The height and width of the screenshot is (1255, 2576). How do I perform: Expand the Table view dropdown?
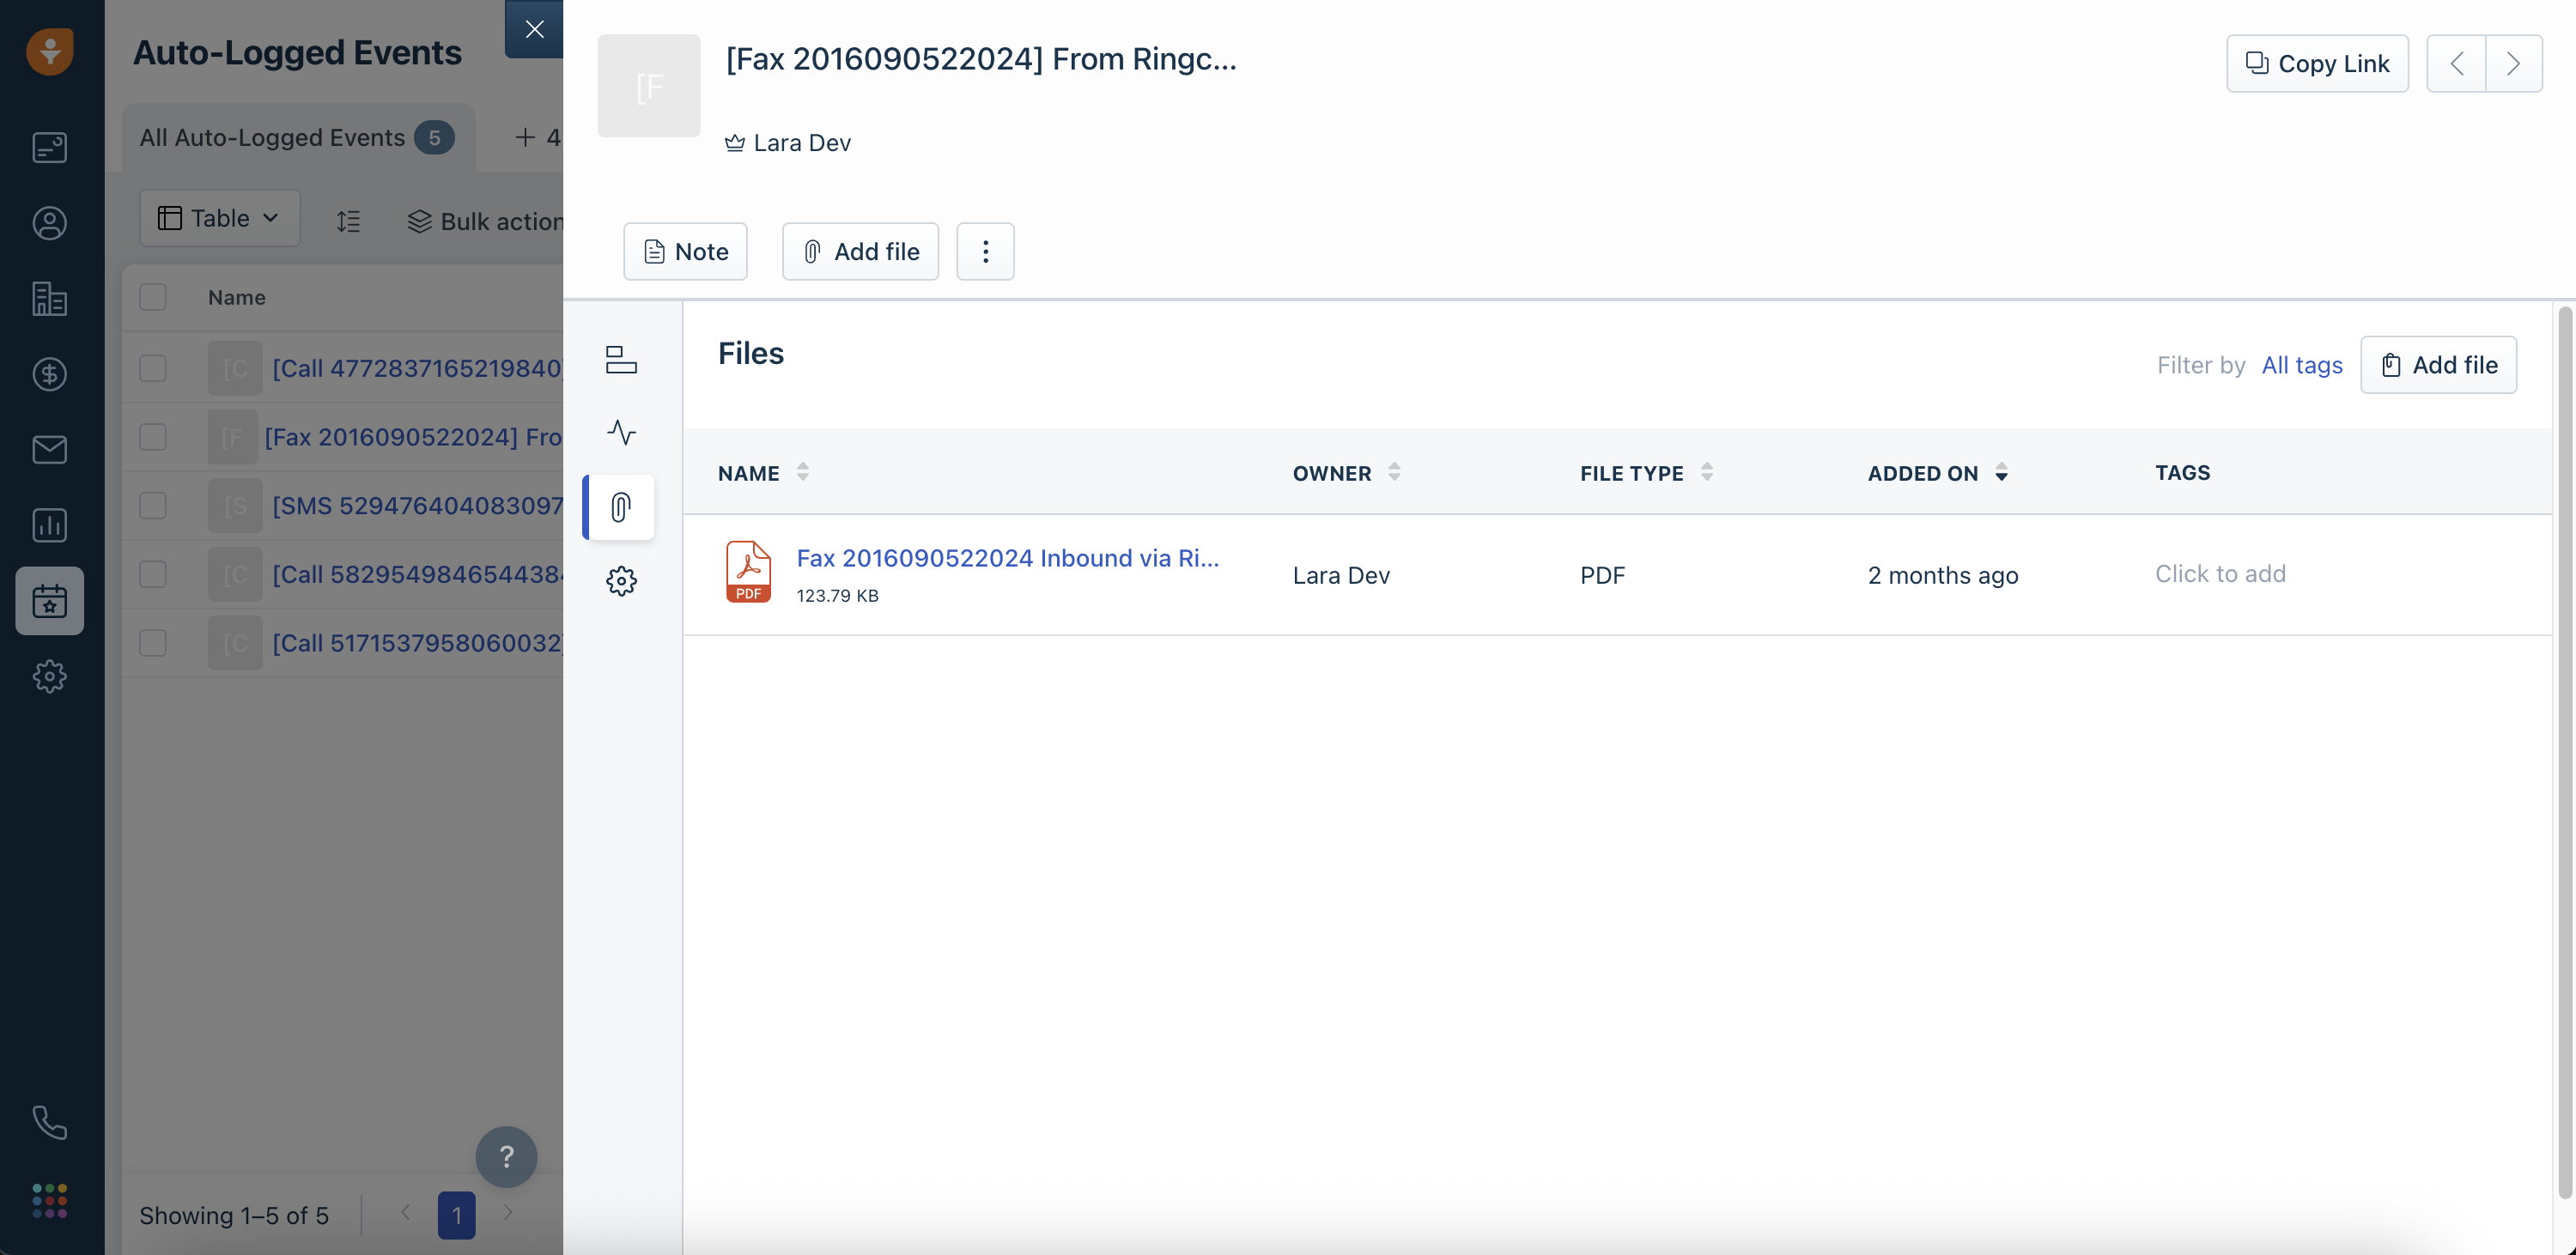coord(219,218)
